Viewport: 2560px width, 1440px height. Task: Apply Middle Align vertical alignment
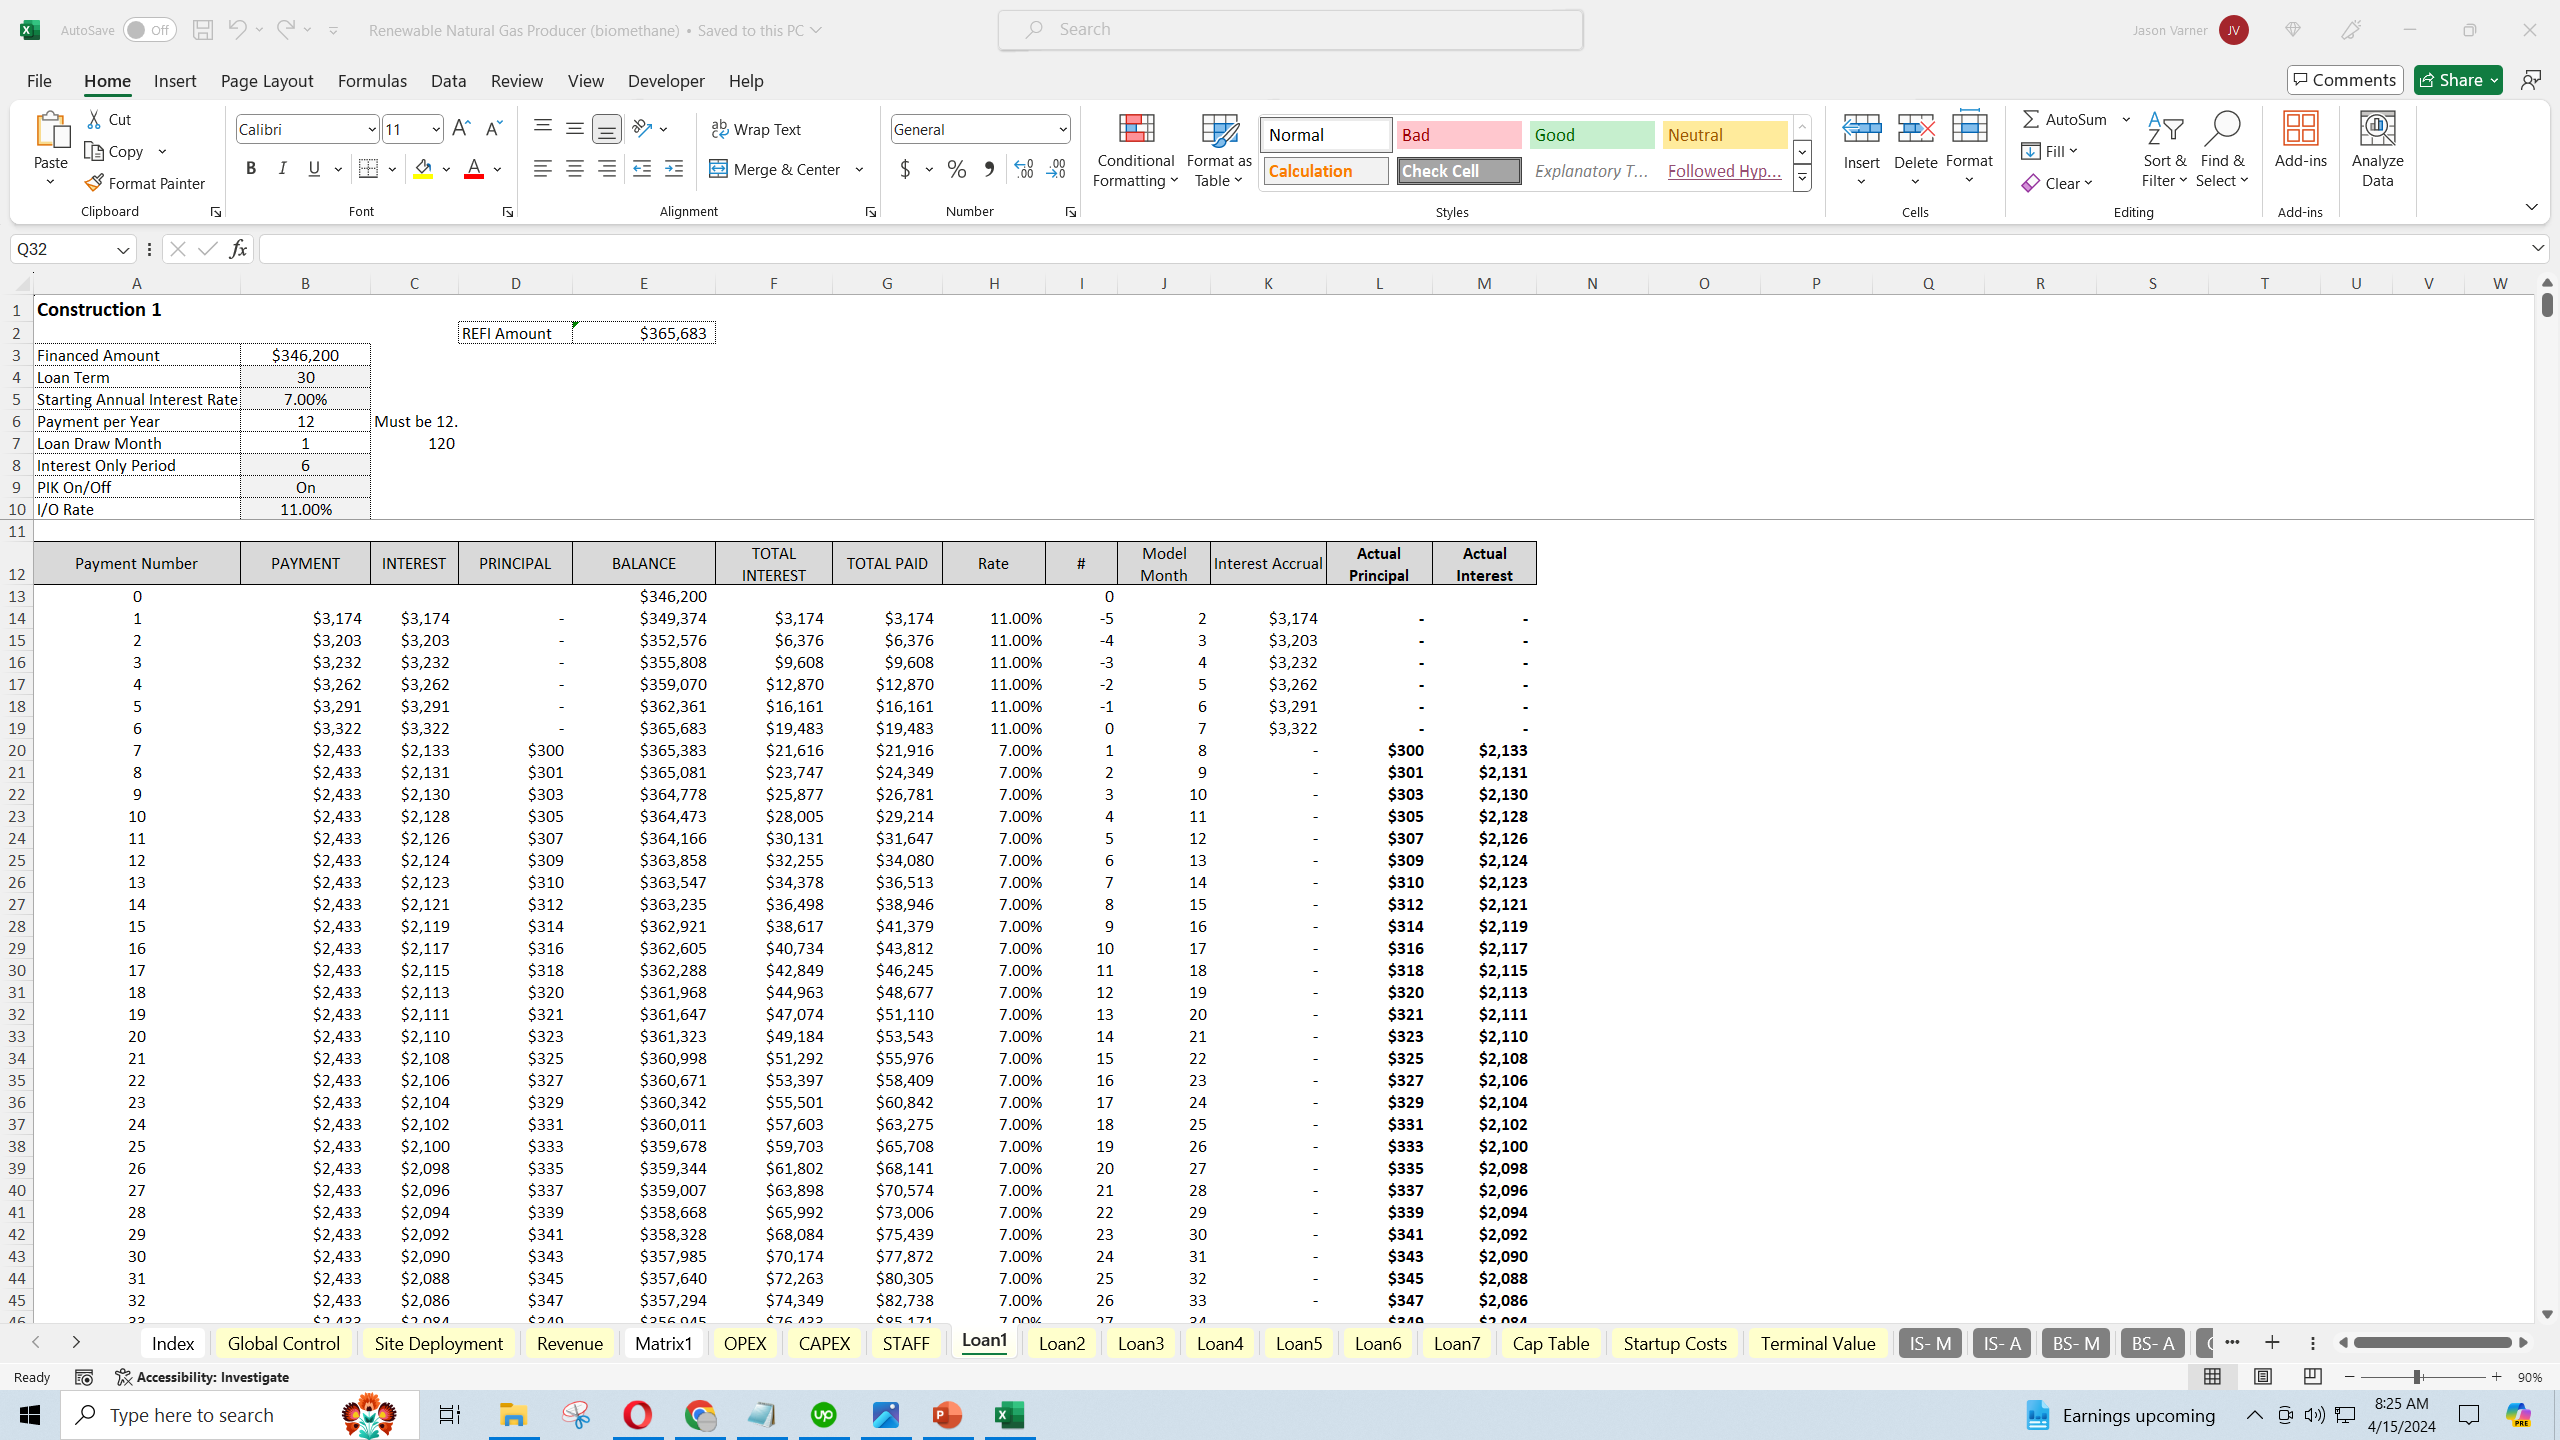click(574, 128)
